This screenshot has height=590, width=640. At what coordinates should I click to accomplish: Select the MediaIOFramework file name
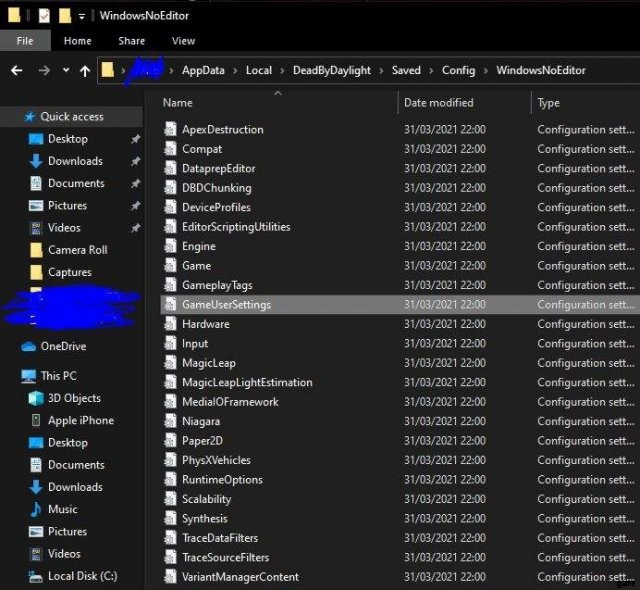[x=230, y=402]
